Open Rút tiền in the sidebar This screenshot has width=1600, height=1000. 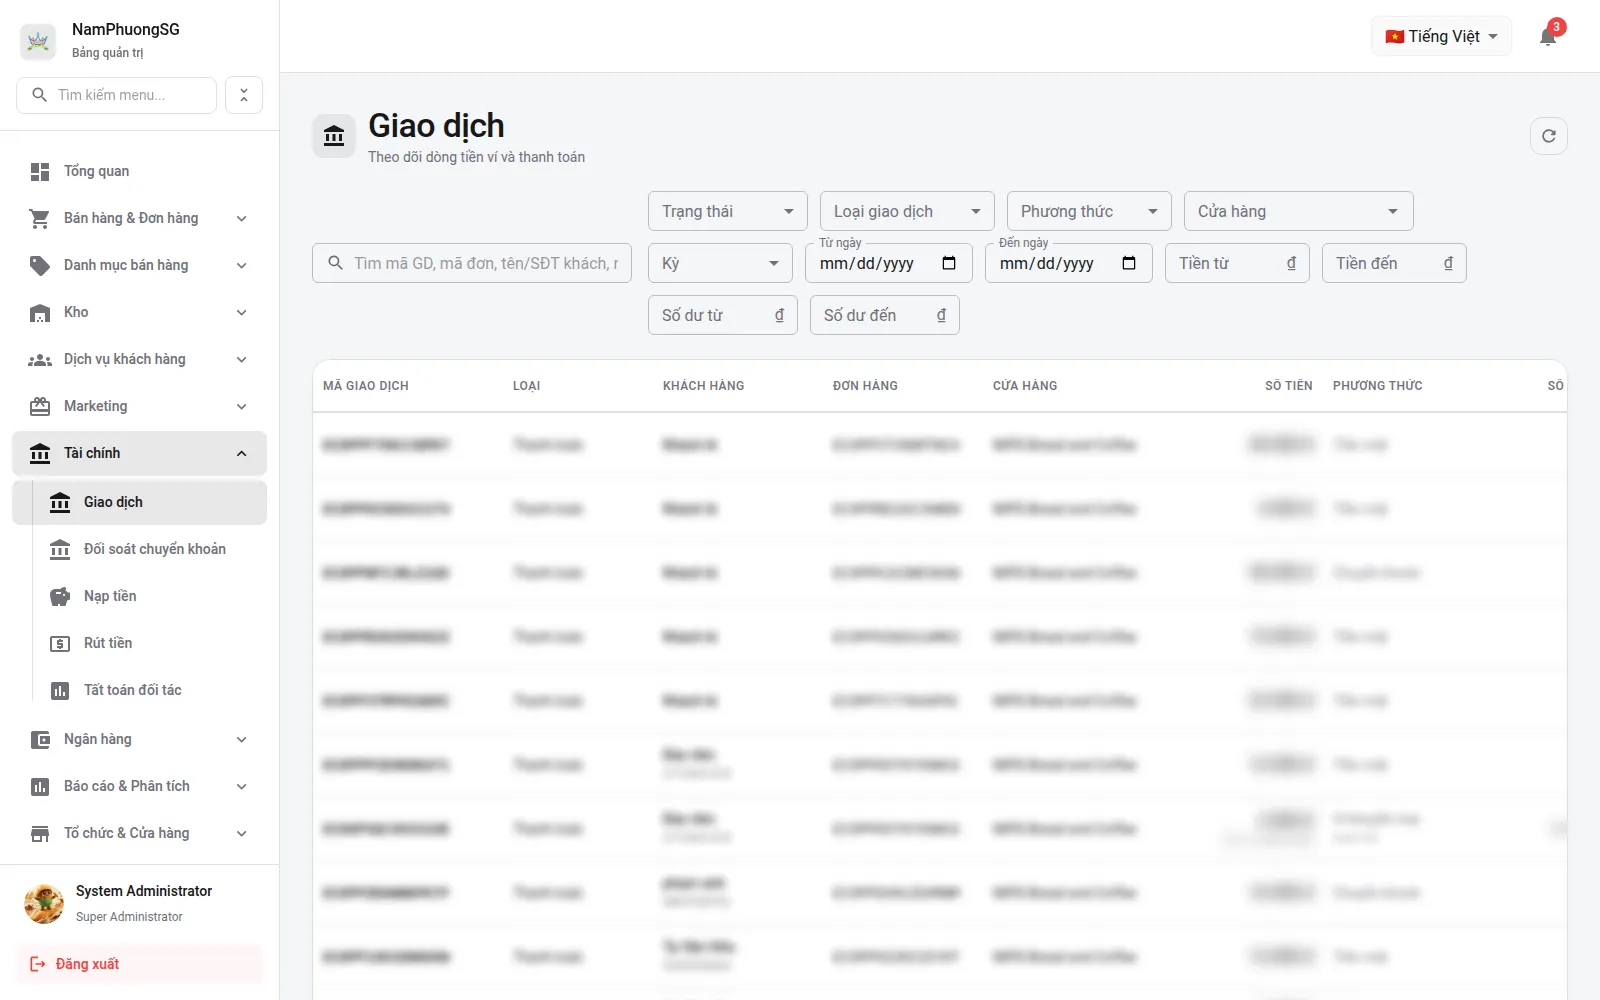click(x=139, y=643)
